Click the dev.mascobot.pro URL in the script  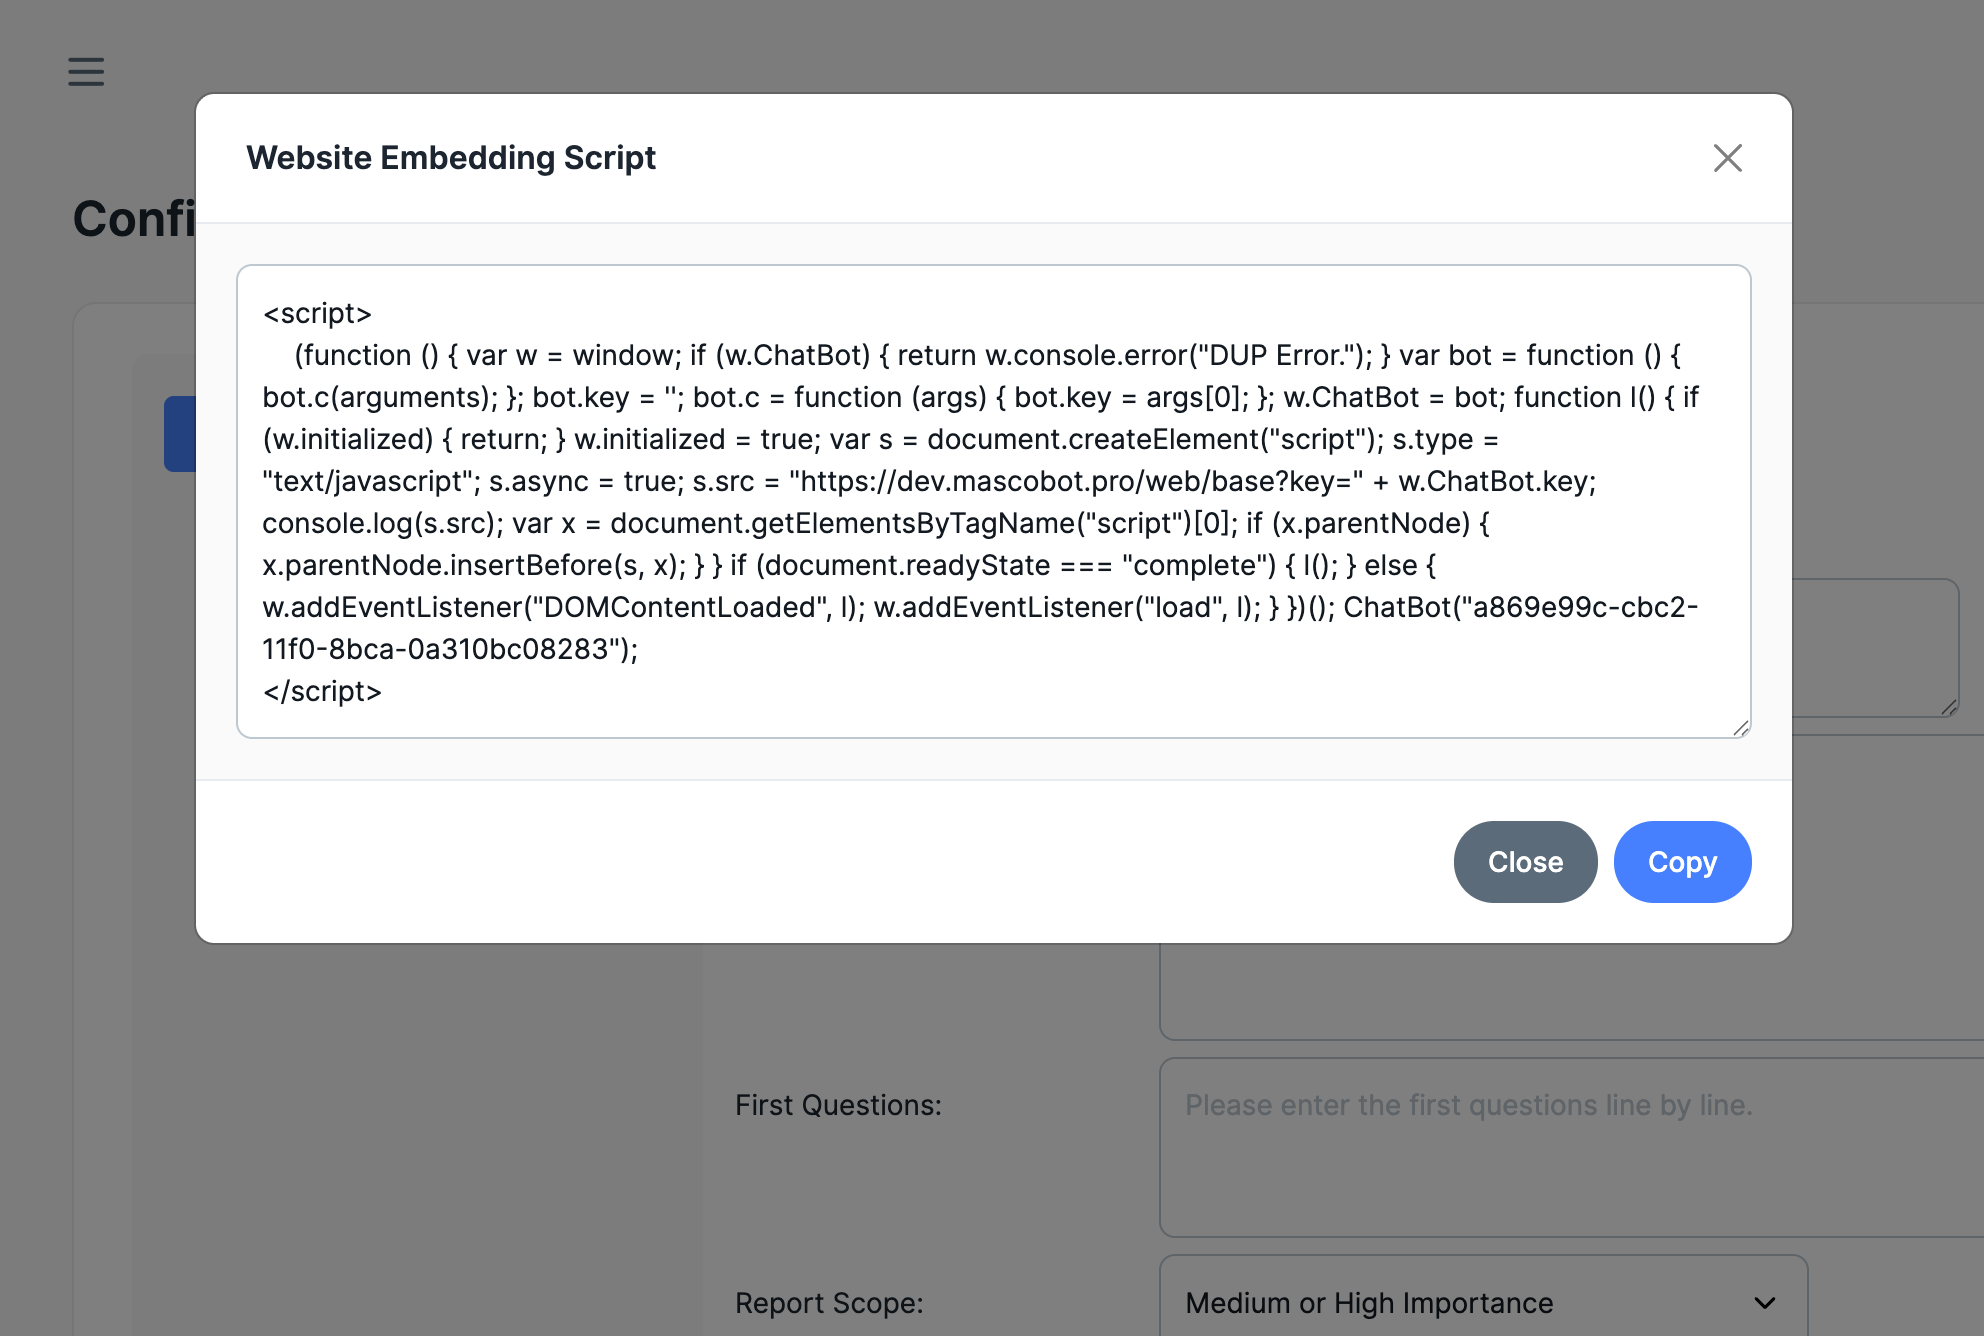[x=1075, y=482]
